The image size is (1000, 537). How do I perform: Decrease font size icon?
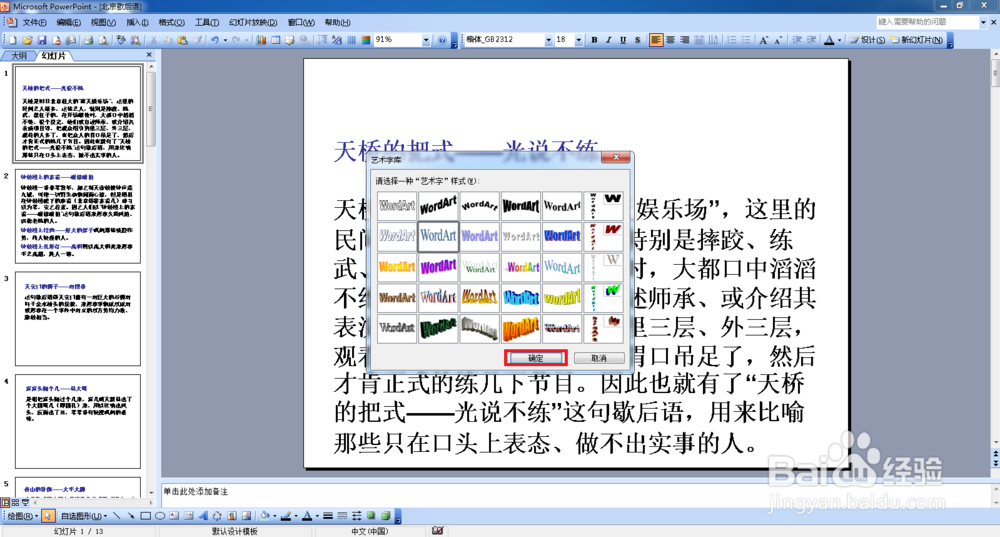click(x=778, y=40)
